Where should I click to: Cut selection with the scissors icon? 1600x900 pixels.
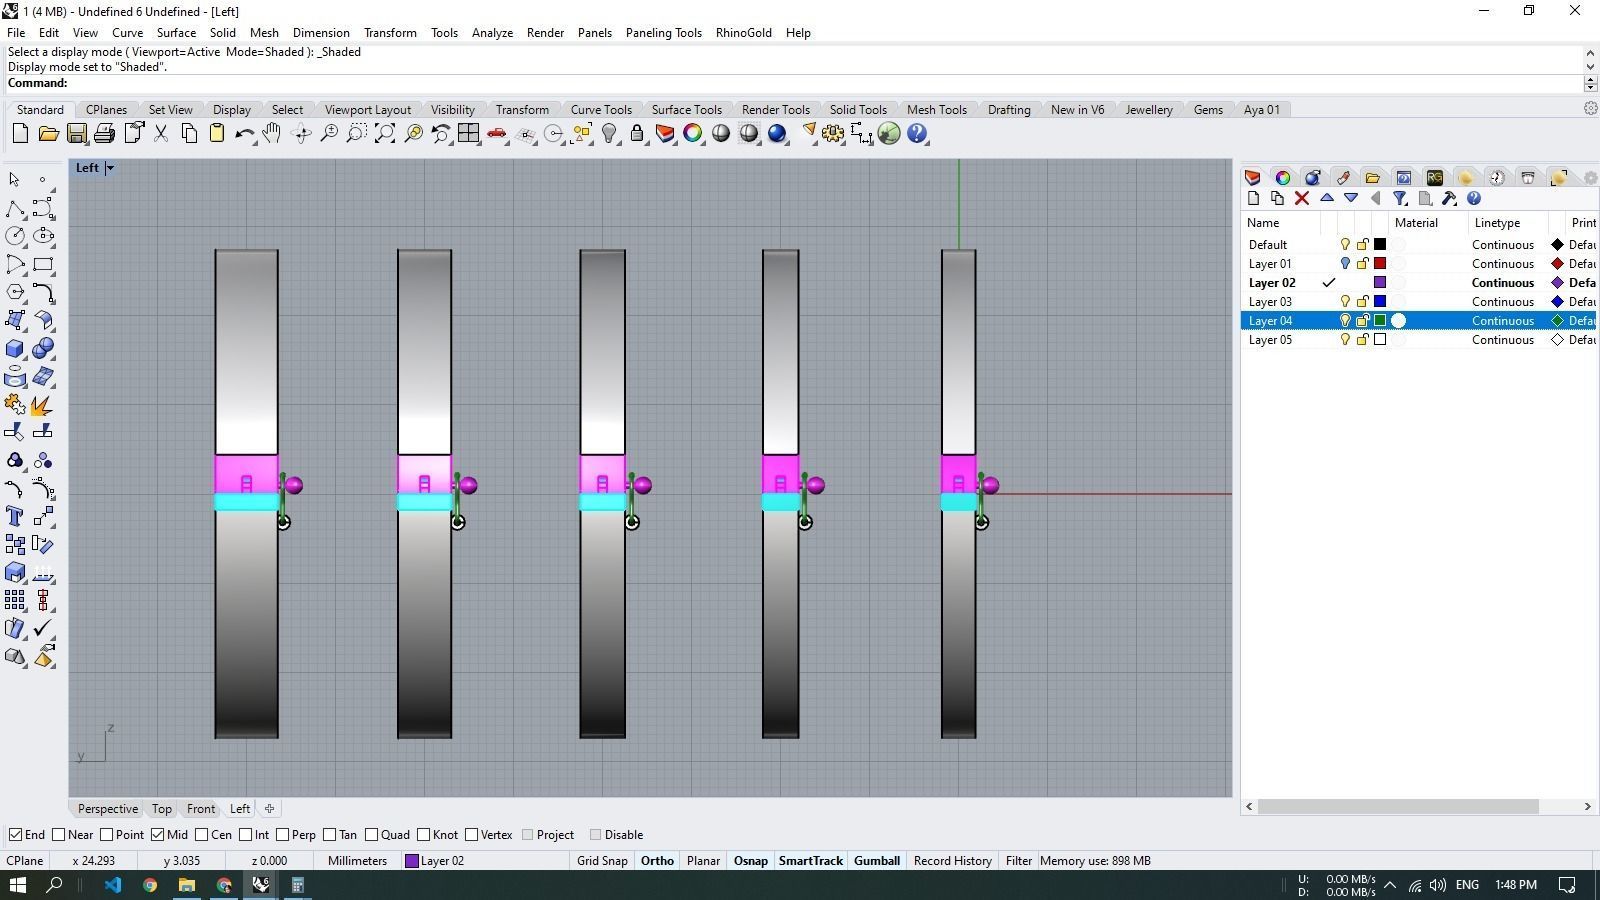coord(160,134)
